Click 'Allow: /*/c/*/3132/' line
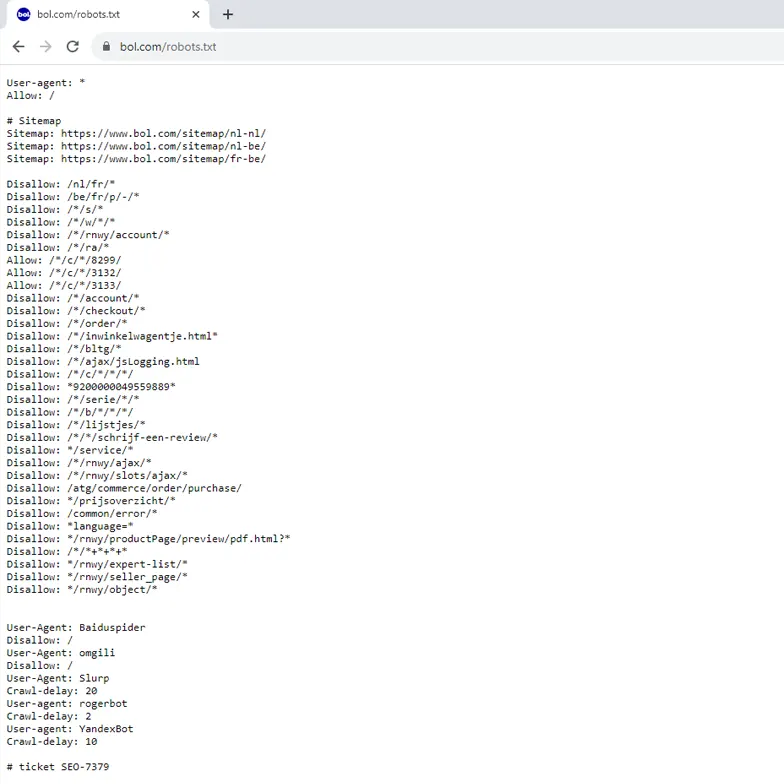Screen dimensions: 784x784 tap(64, 272)
